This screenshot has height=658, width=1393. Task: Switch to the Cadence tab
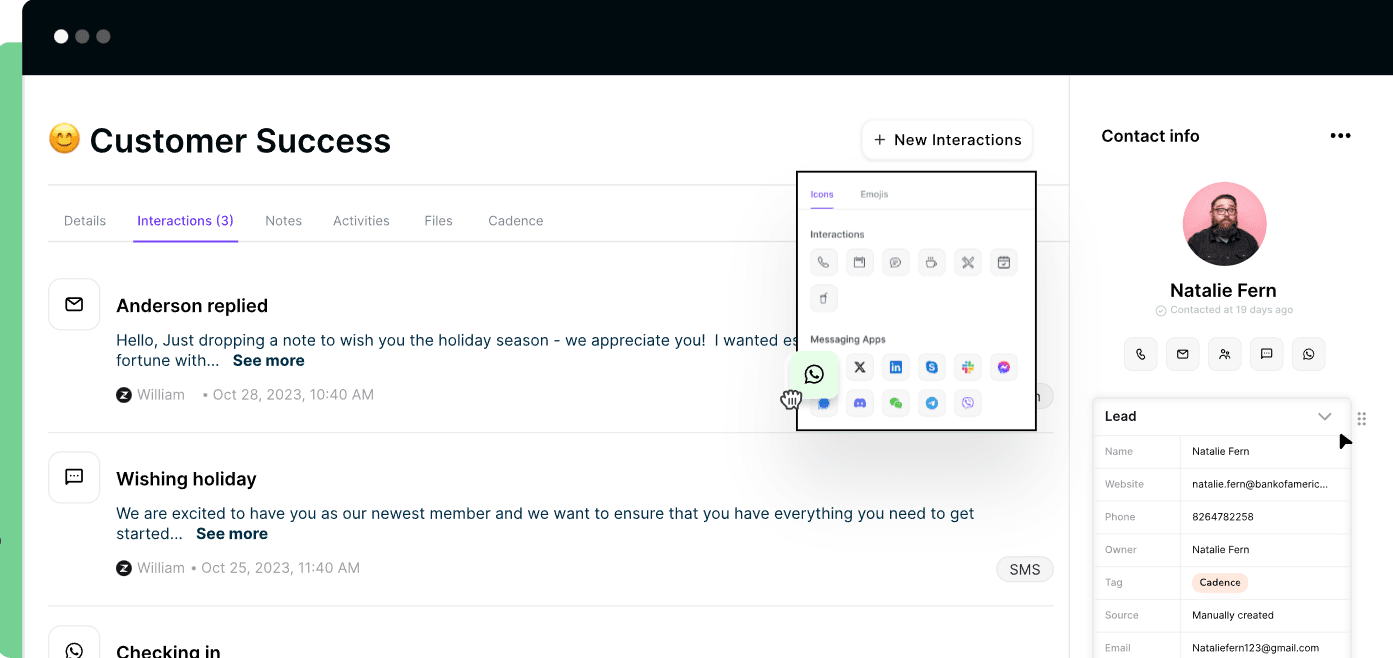tap(515, 220)
